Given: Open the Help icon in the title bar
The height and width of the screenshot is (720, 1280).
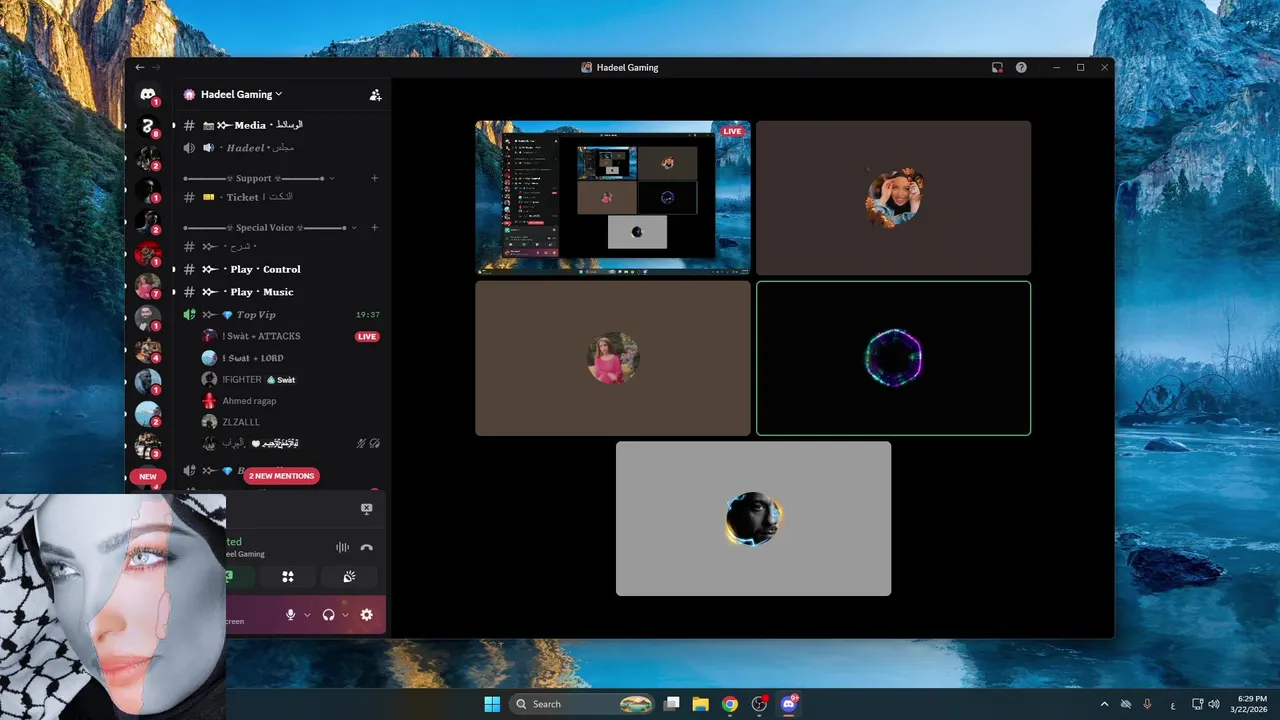Looking at the screenshot, I should click(x=1021, y=68).
